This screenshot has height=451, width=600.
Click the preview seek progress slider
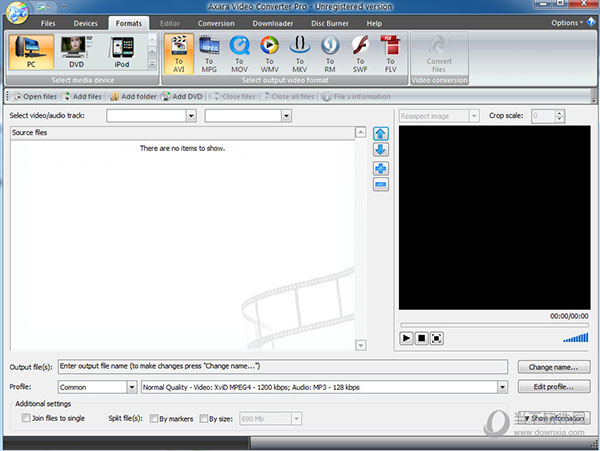494,325
